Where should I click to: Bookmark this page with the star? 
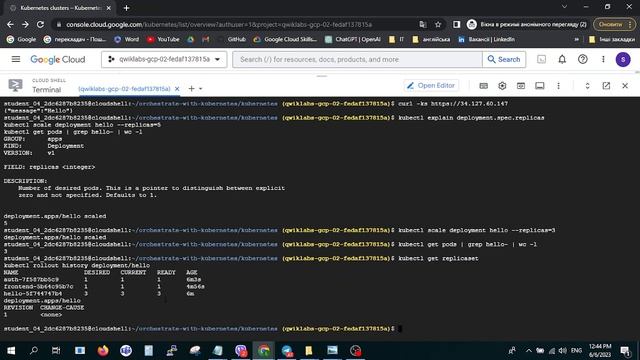pos(438,24)
